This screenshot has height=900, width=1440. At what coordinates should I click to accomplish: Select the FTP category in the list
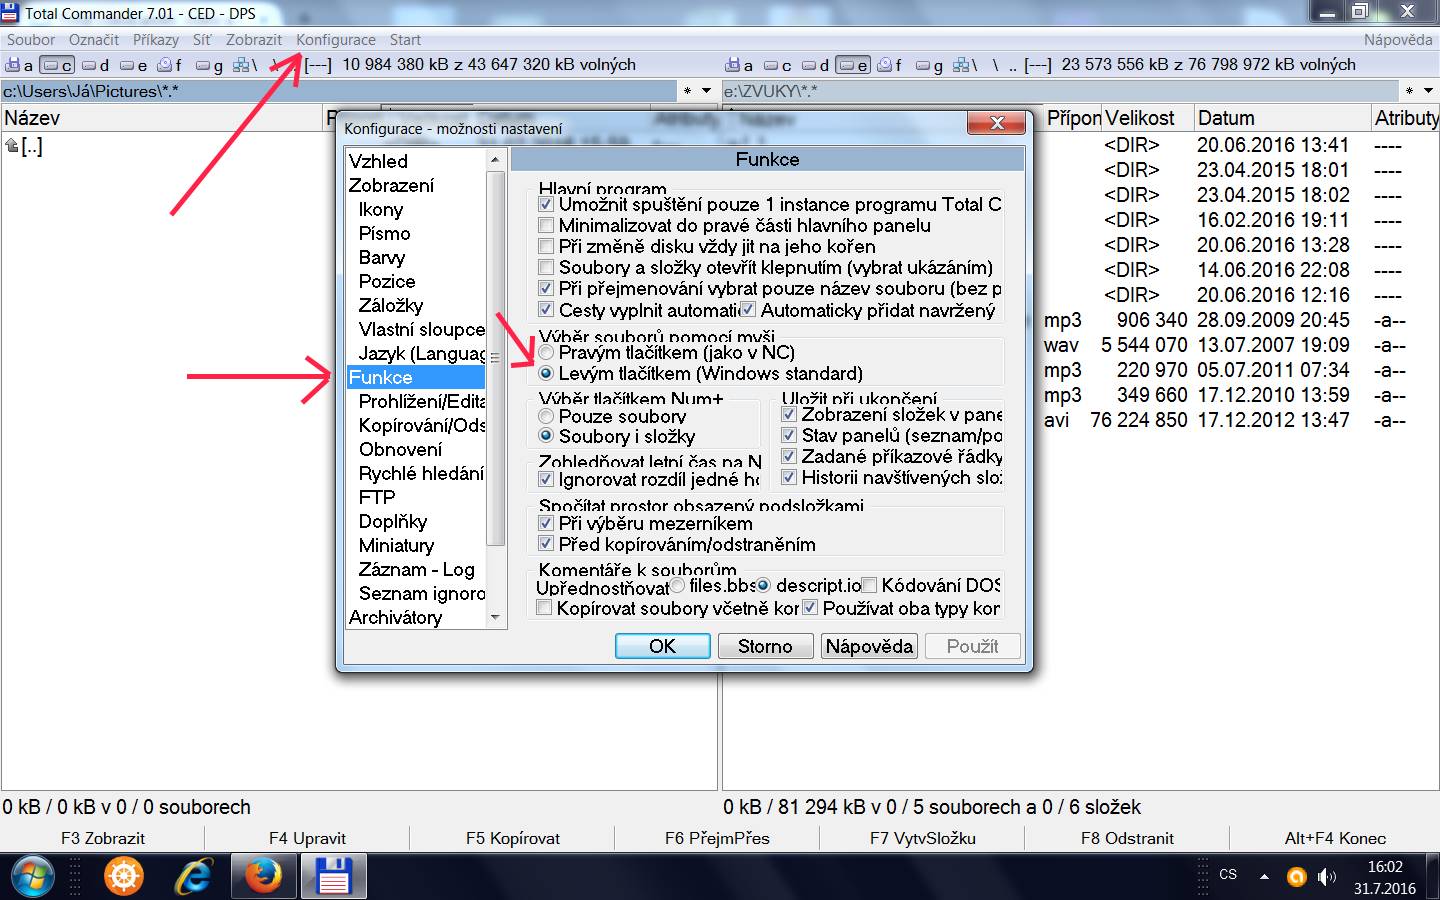377,497
